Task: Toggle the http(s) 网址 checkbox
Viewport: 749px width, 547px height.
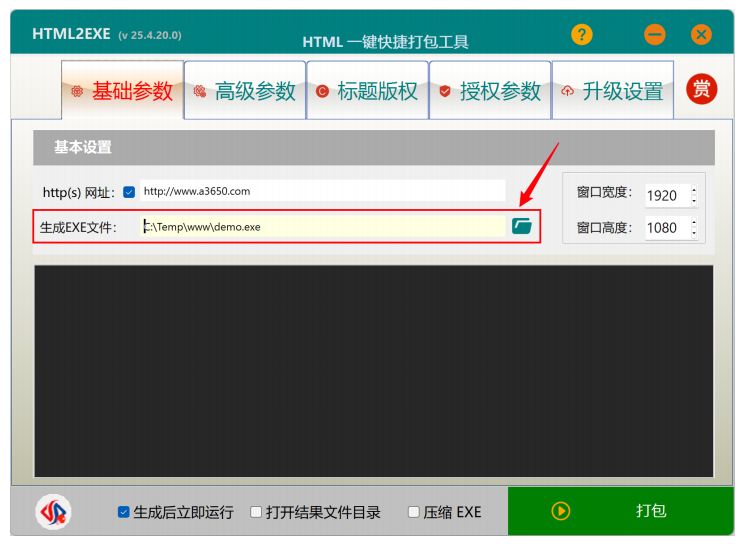Action: (x=129, y=192)
